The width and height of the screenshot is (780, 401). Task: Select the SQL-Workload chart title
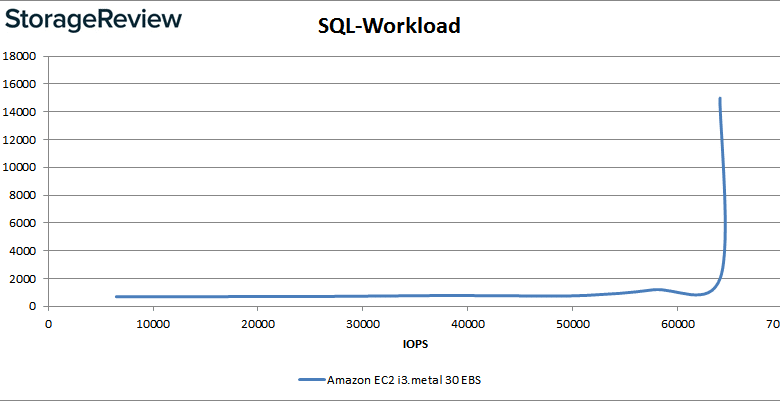[x=389, y=26]
